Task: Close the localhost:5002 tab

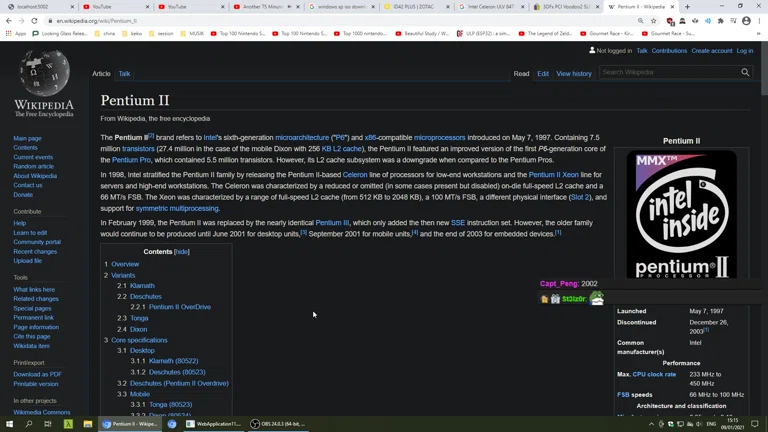Action: coord(72,7)
